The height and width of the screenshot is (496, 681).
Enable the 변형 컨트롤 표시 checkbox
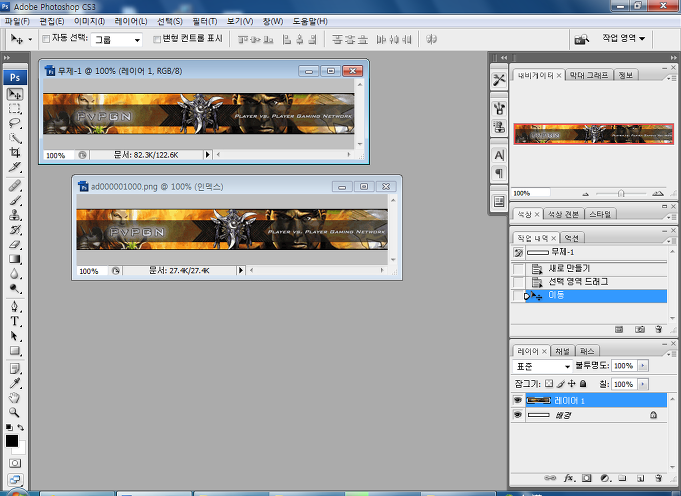point(157,39)
